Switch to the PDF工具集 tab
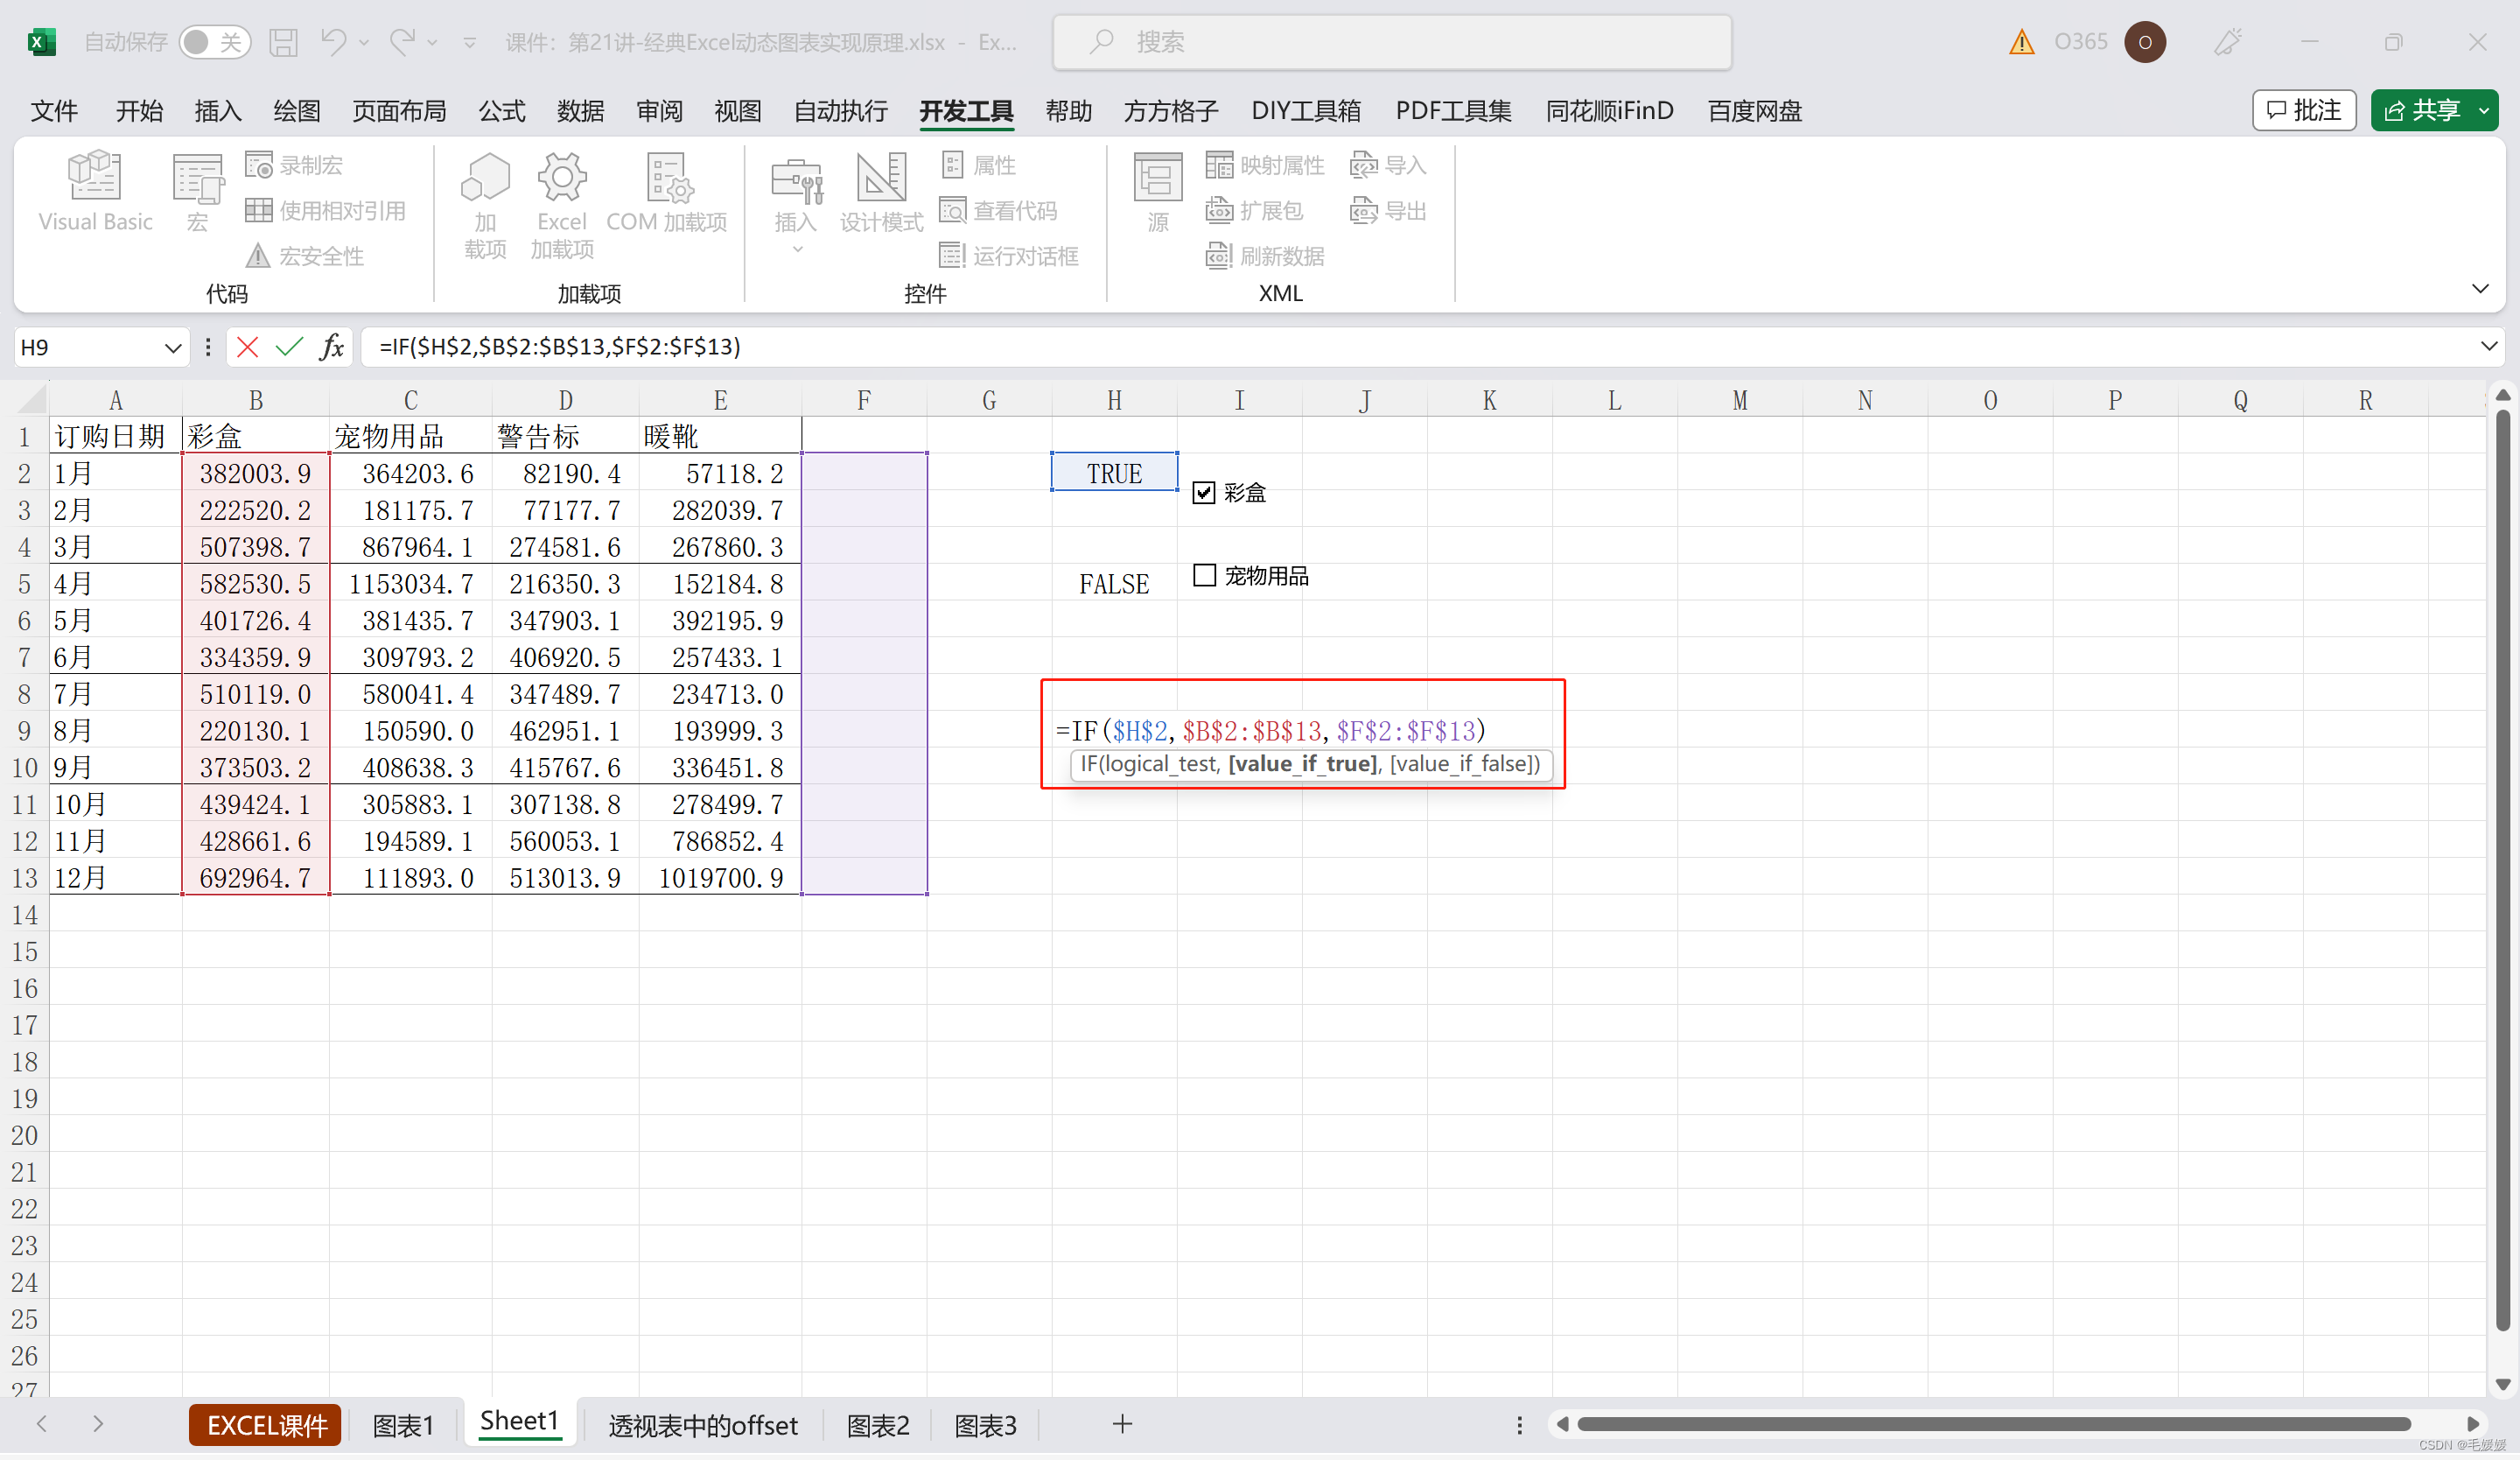 pyautogui.click(x=1454, y=111)
